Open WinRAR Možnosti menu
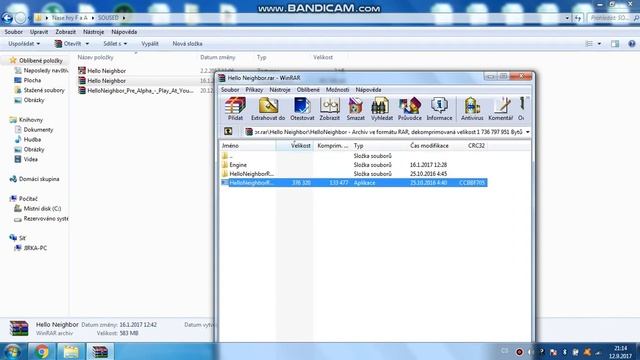 pyautogui.click(x=337, y=89)
